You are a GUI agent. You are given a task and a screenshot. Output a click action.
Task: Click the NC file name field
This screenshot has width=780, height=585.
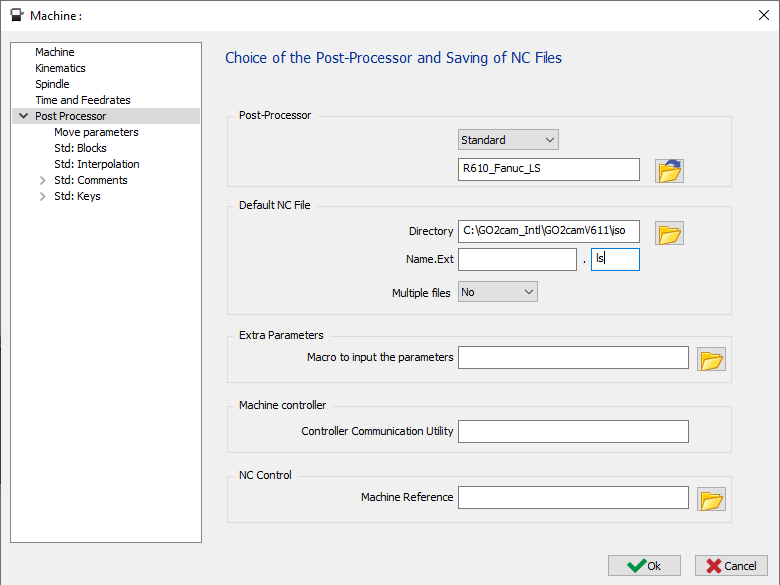(517, 260)
